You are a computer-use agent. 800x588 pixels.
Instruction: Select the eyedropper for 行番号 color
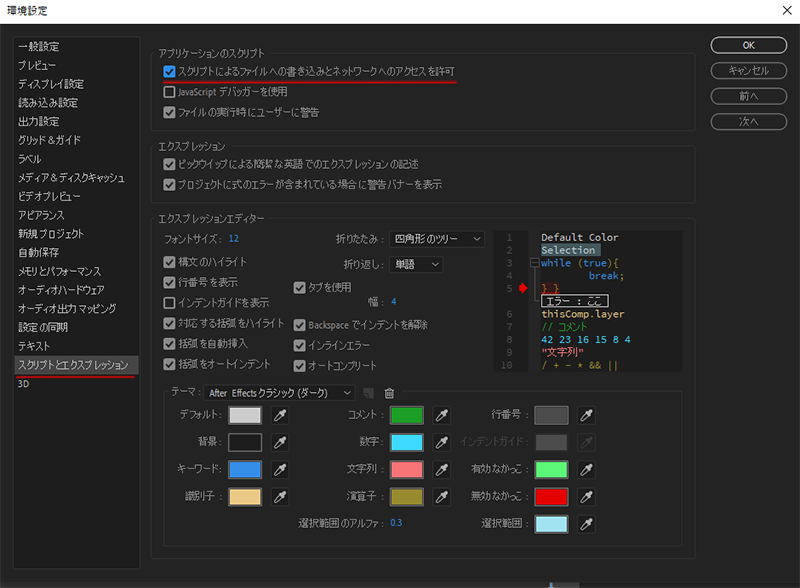click(x=587, y=415)
